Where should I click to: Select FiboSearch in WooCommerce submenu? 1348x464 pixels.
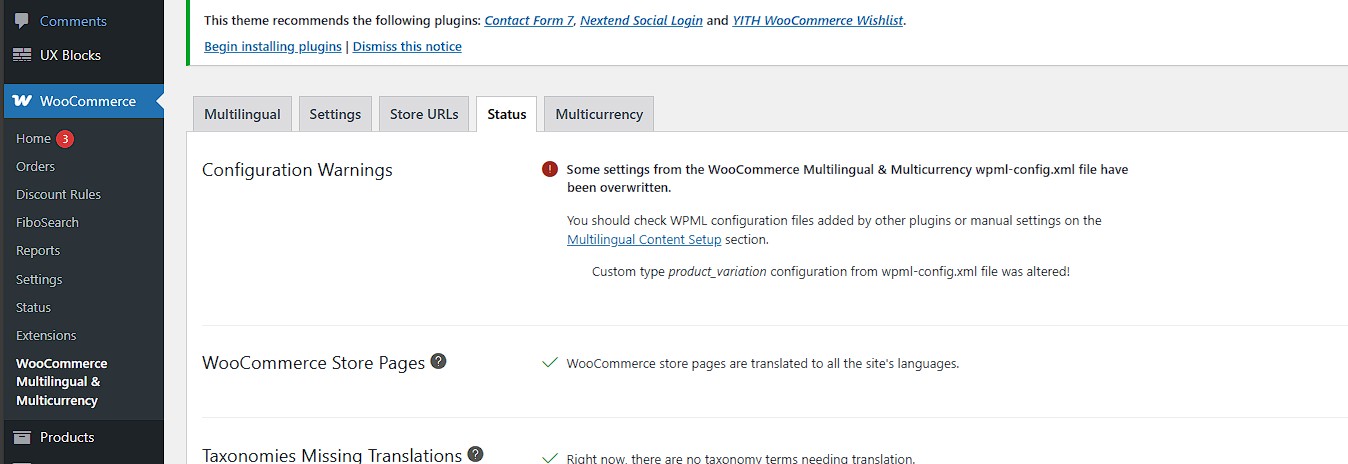(47, 222)
